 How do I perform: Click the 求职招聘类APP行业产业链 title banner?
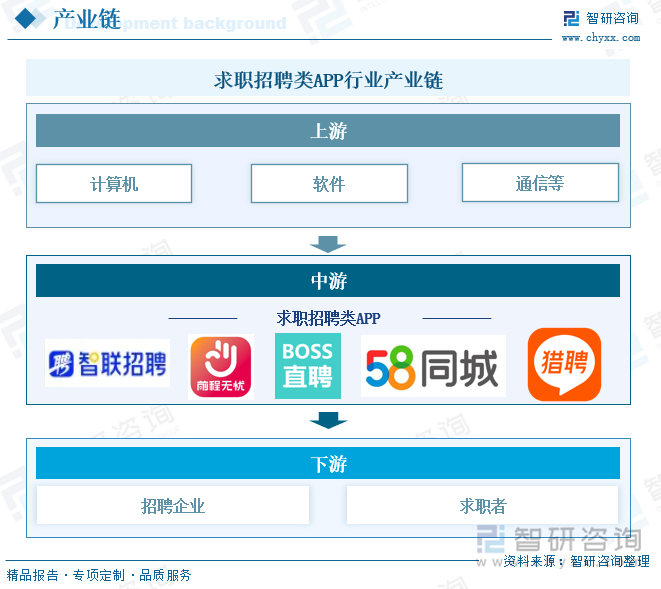[x=328, y=78]
